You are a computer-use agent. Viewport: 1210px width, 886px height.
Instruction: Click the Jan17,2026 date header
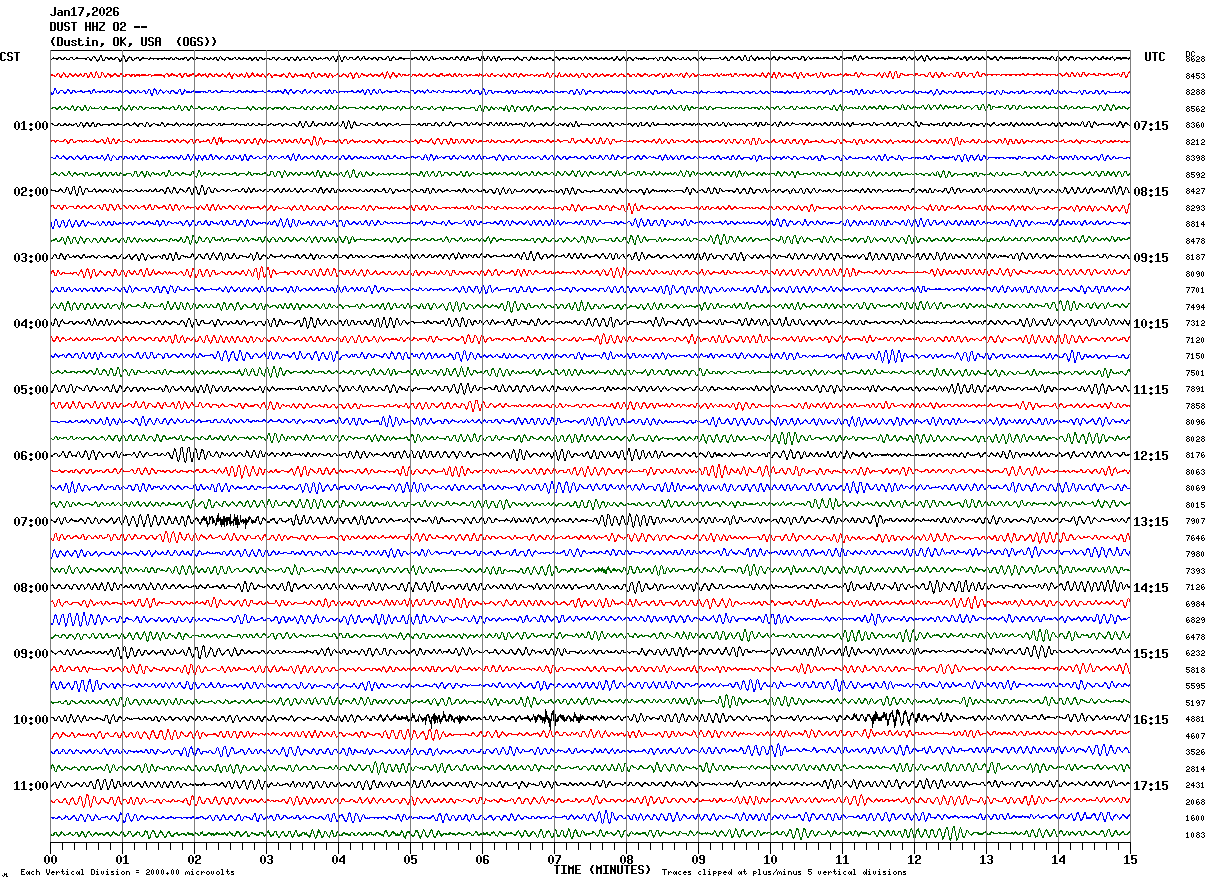point(84,12)
